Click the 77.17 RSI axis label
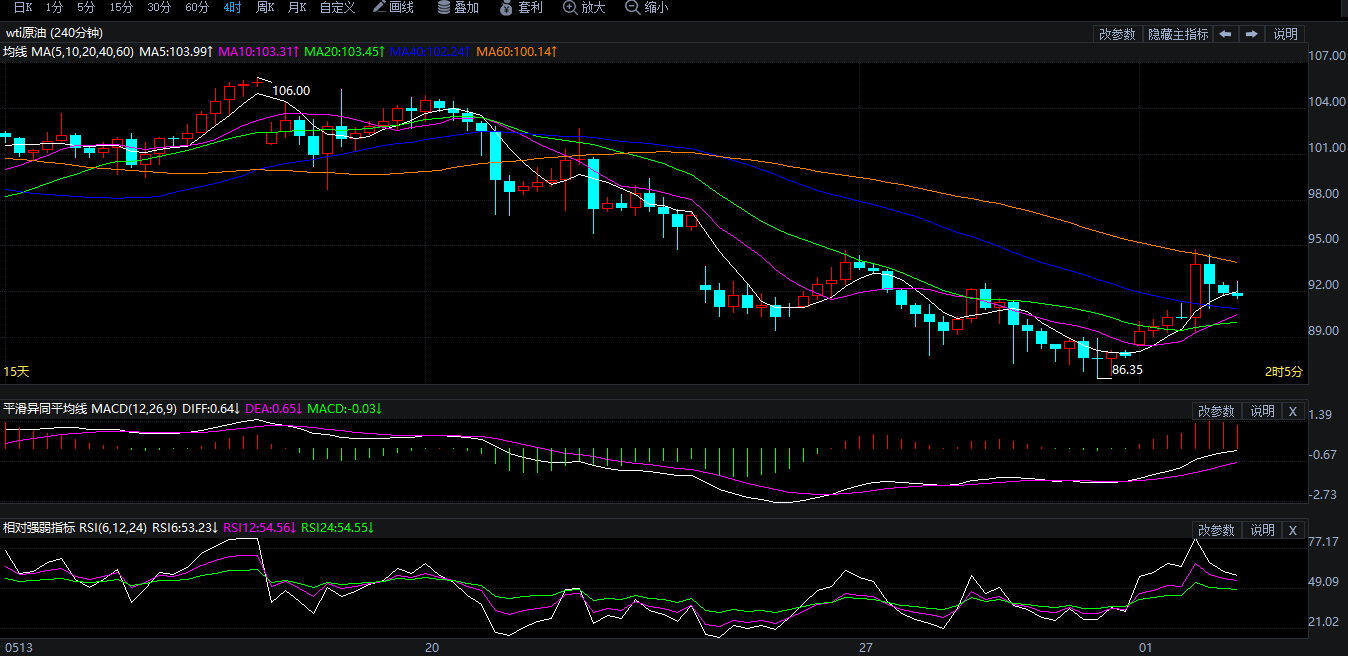The width and height of the screenshot is (1348, 656). [1324, 542]
